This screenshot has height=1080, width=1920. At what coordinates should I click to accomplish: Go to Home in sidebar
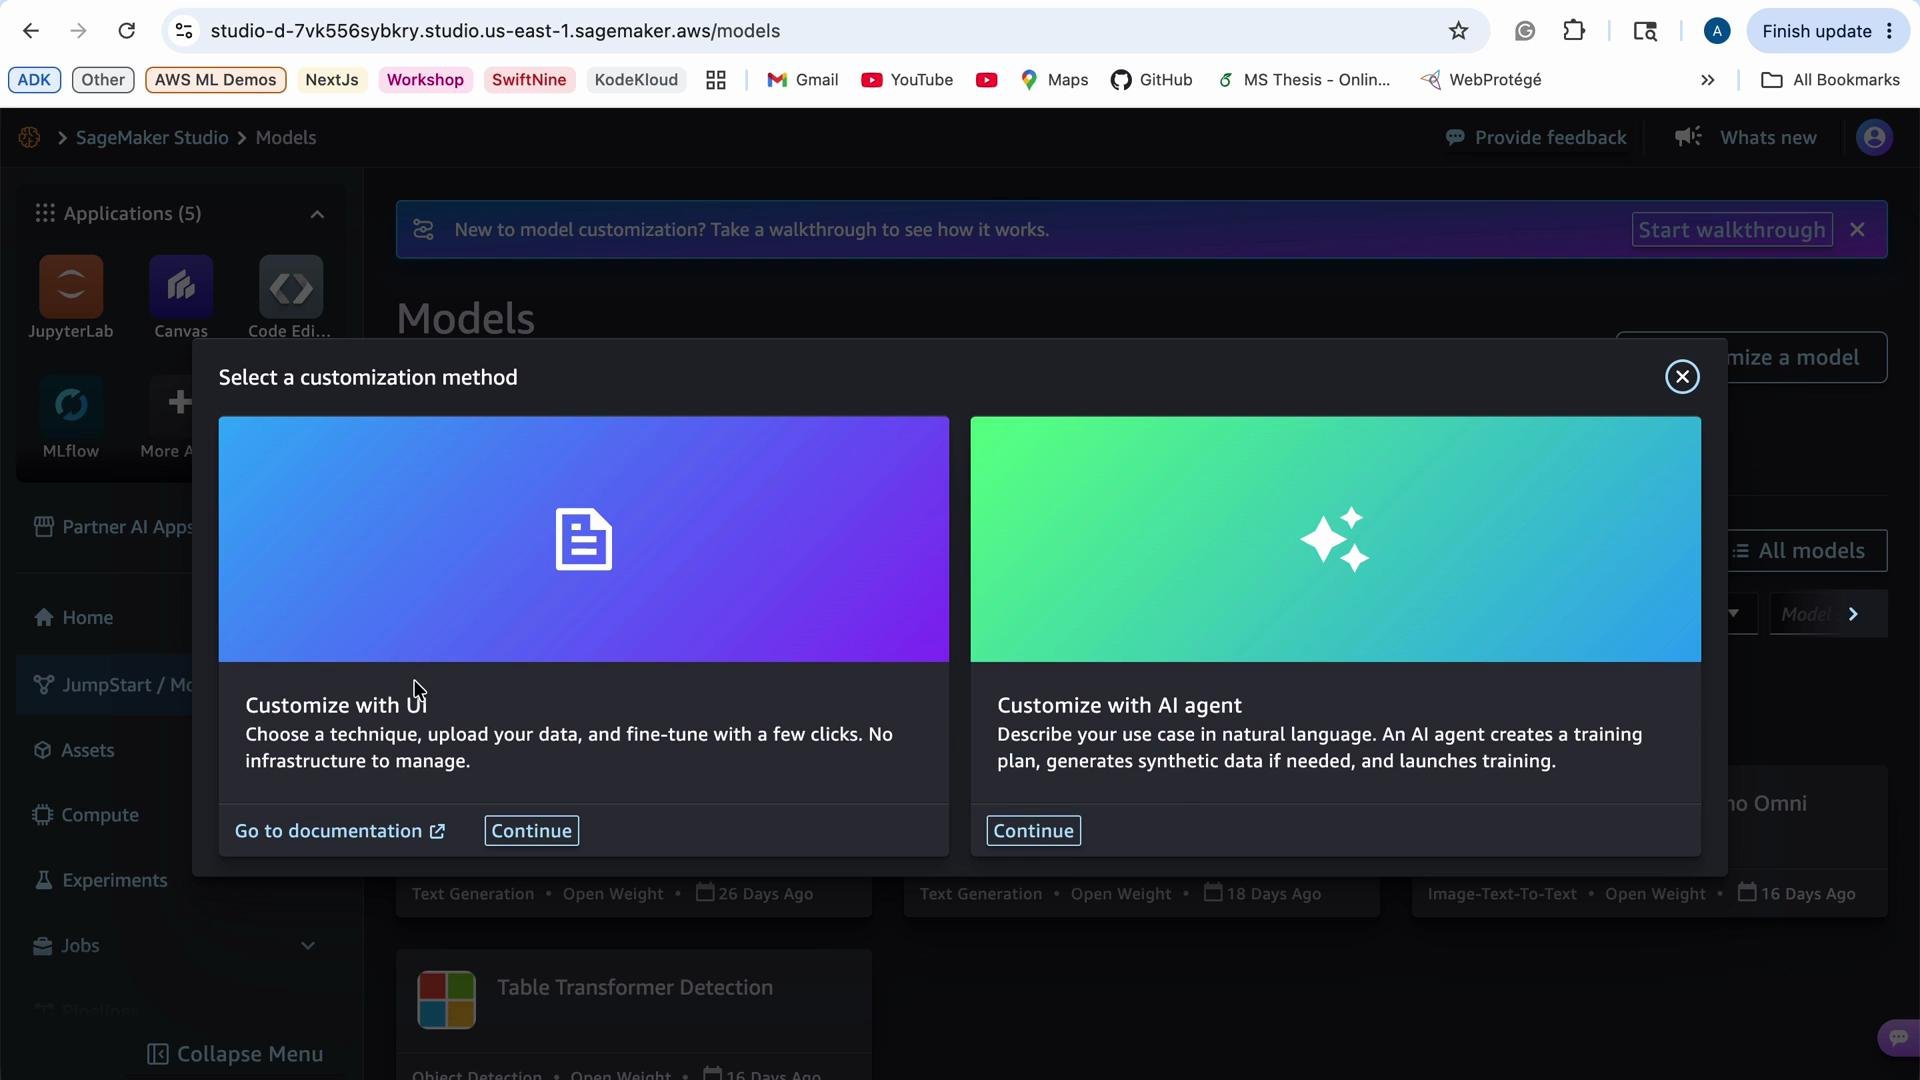[x=73, y=618]
